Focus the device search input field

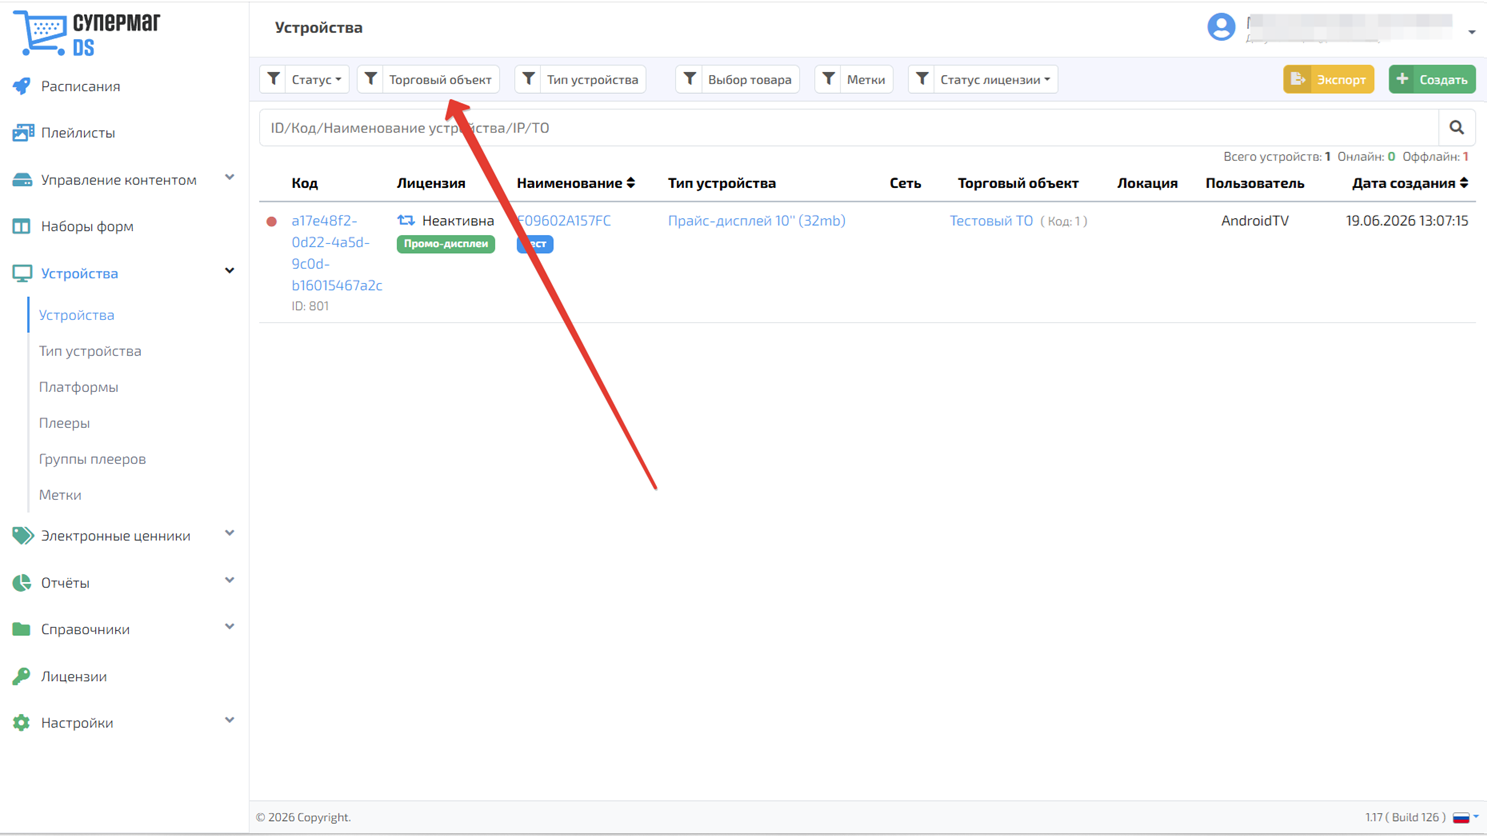[x=848, y=128]
